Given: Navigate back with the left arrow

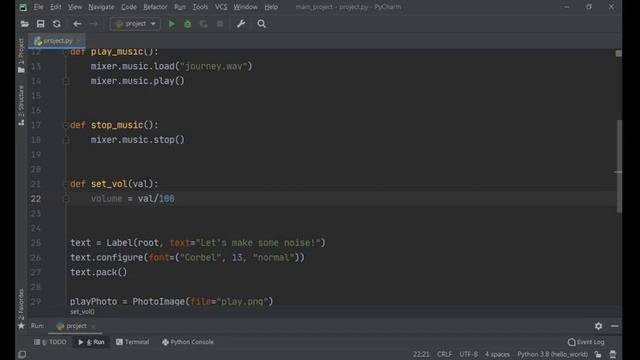Looking at the screenshot, I should 77,24.
